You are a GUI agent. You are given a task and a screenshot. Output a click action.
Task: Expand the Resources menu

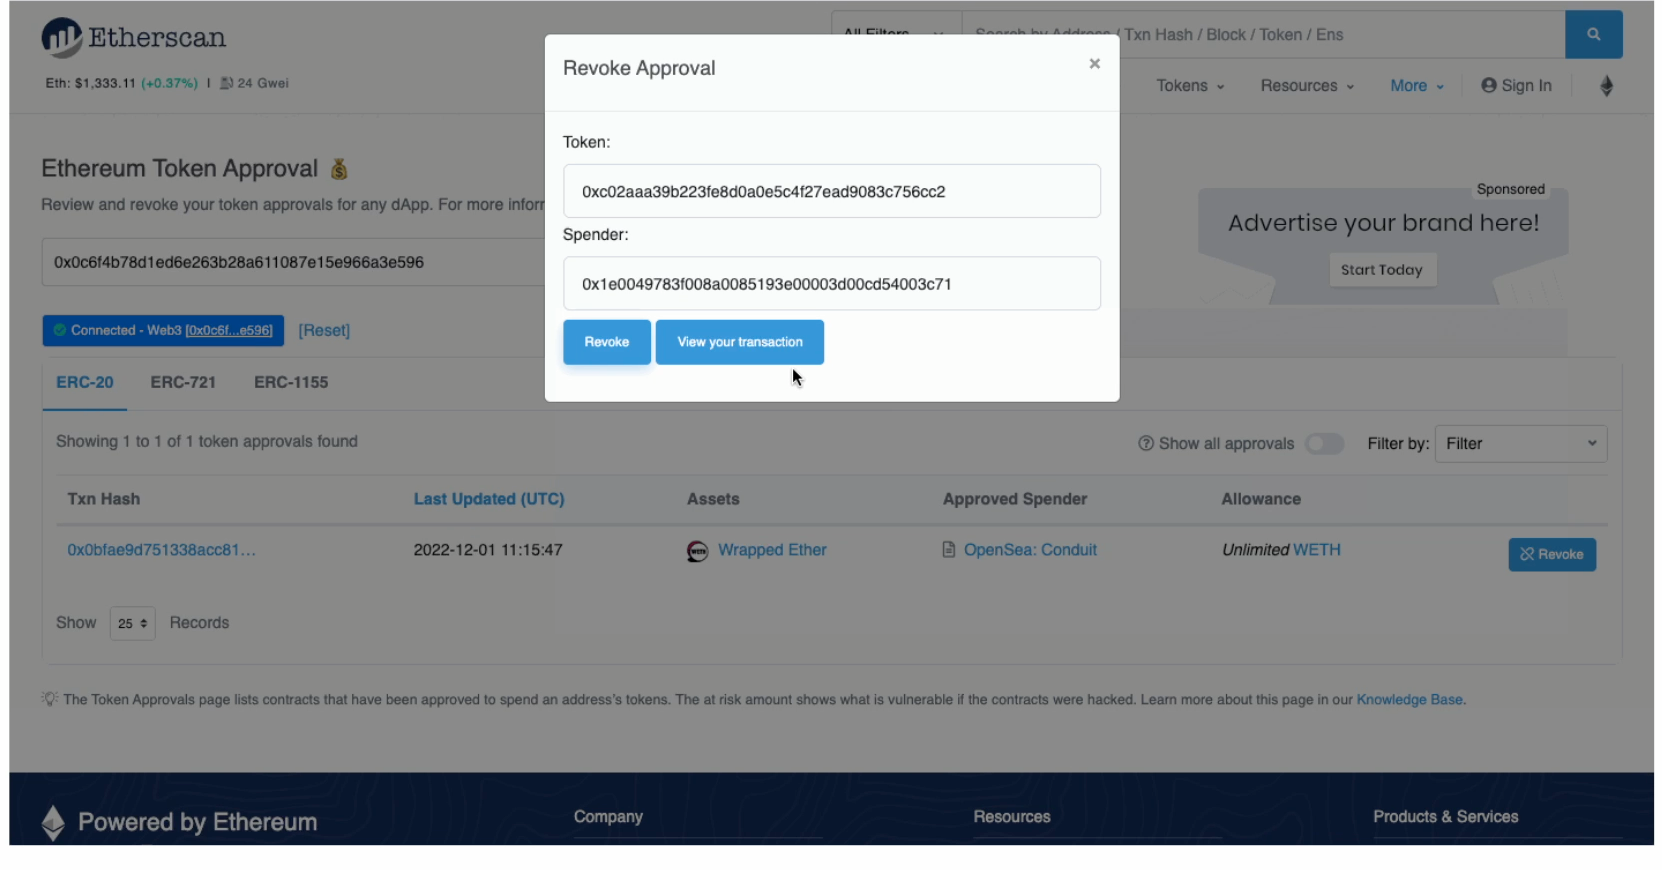[x=1307, y=86]
